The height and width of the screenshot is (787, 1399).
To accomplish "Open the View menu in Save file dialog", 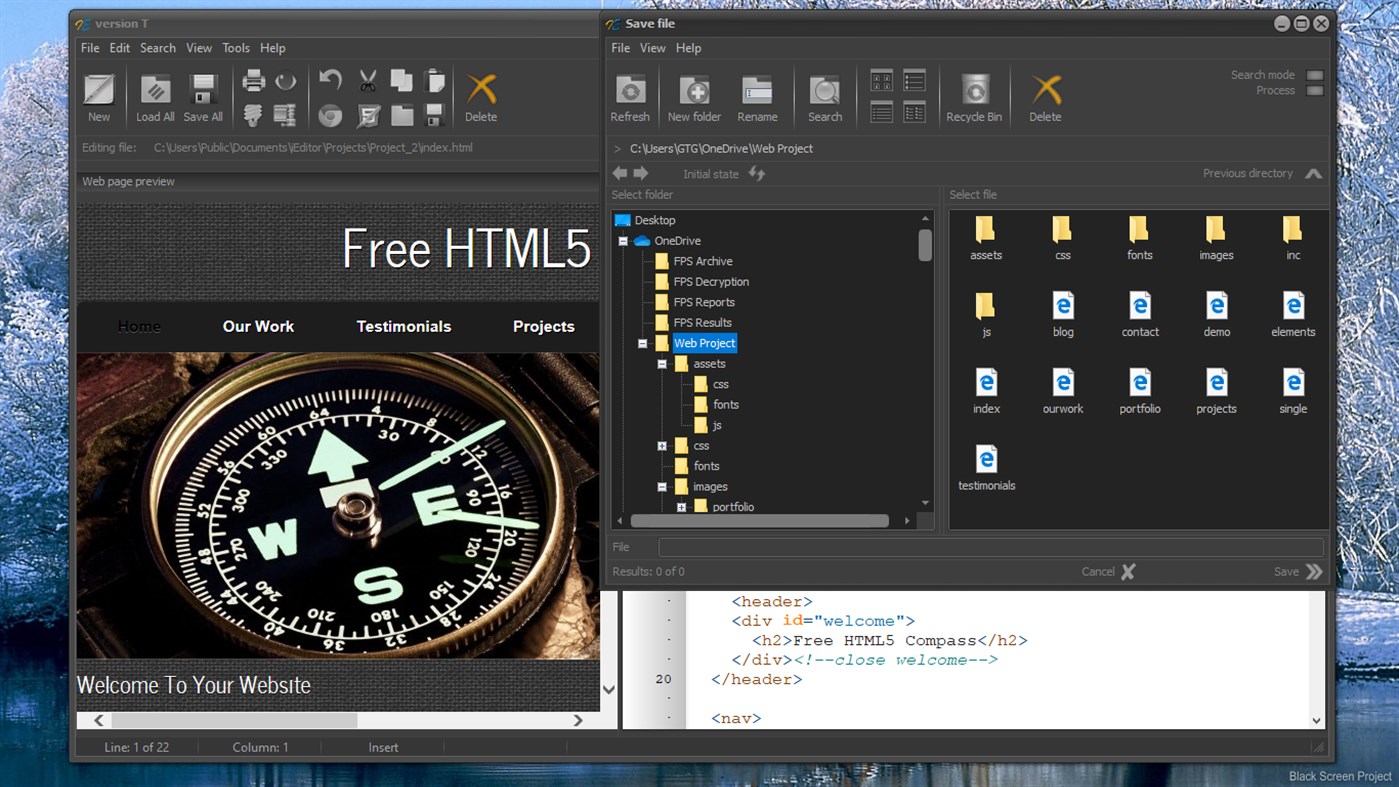I will 652,48.
